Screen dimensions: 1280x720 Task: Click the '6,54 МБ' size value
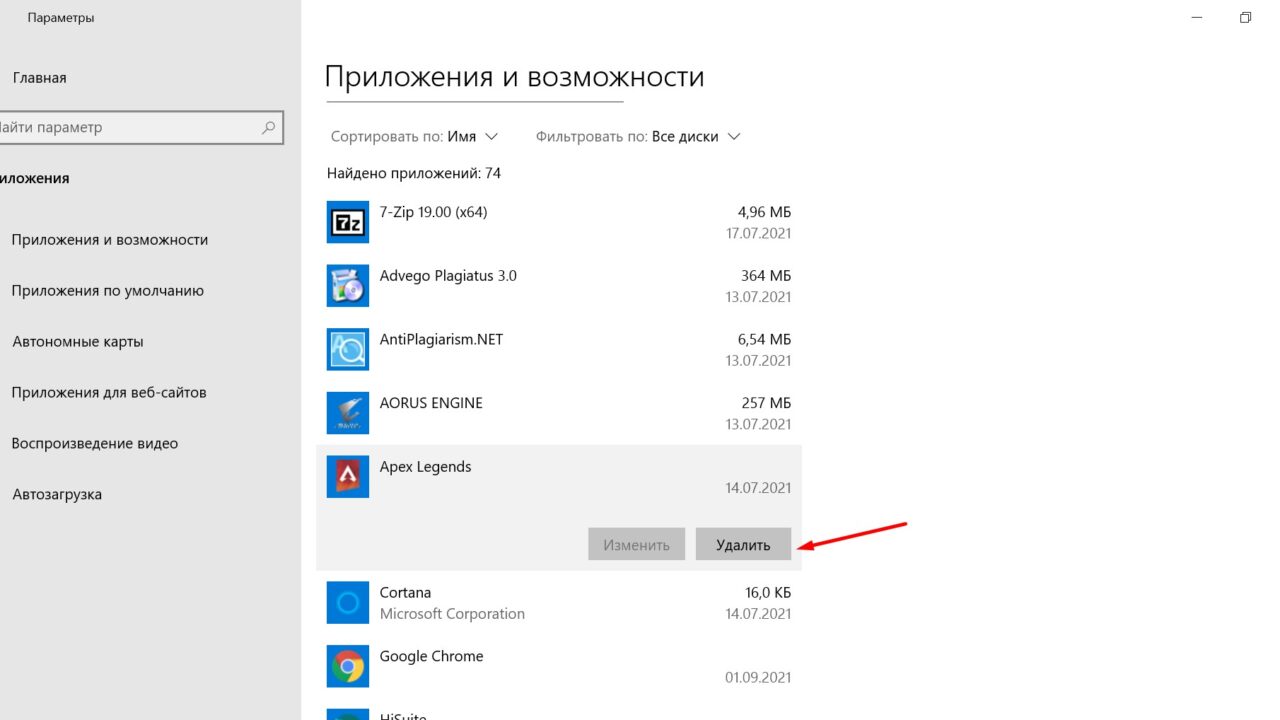(x=764, y=340)
